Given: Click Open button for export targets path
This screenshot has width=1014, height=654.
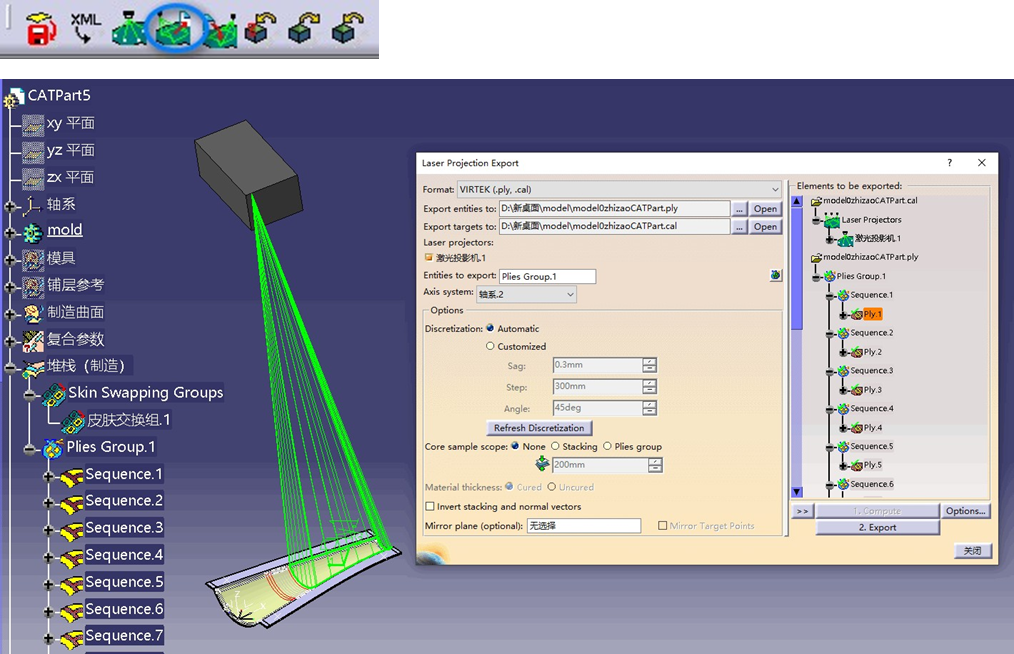Looking at the screenshot, I should [765, 226].
